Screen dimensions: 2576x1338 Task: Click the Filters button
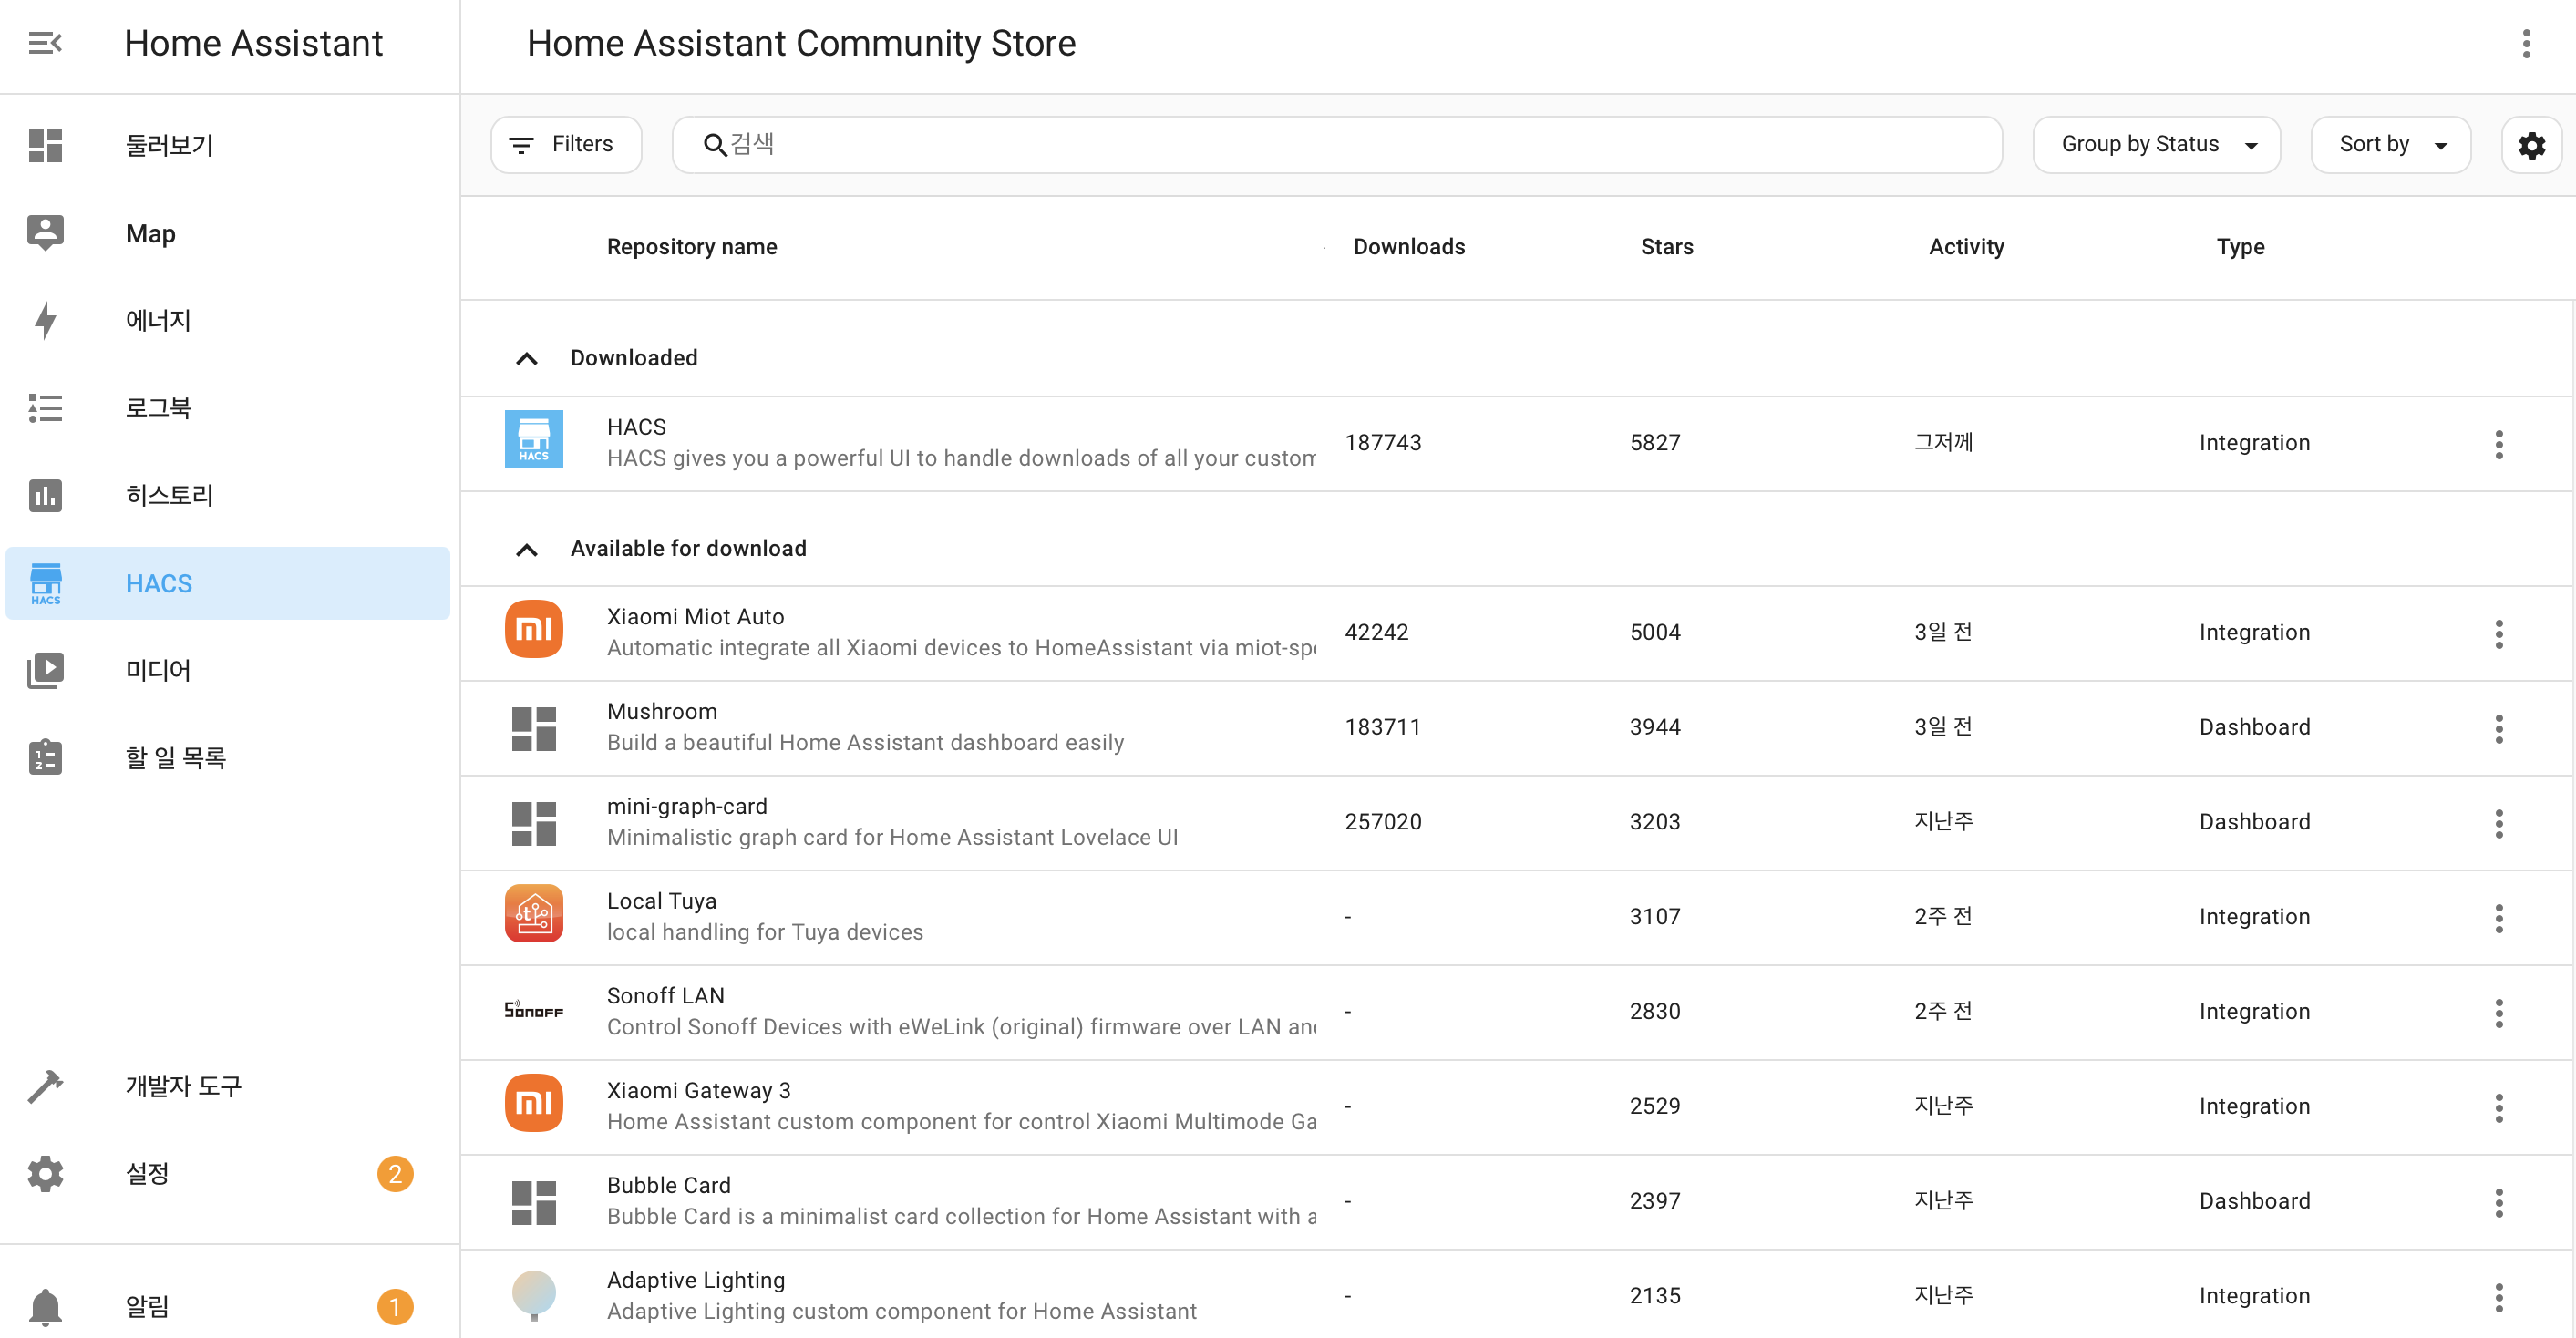[565, 145]
